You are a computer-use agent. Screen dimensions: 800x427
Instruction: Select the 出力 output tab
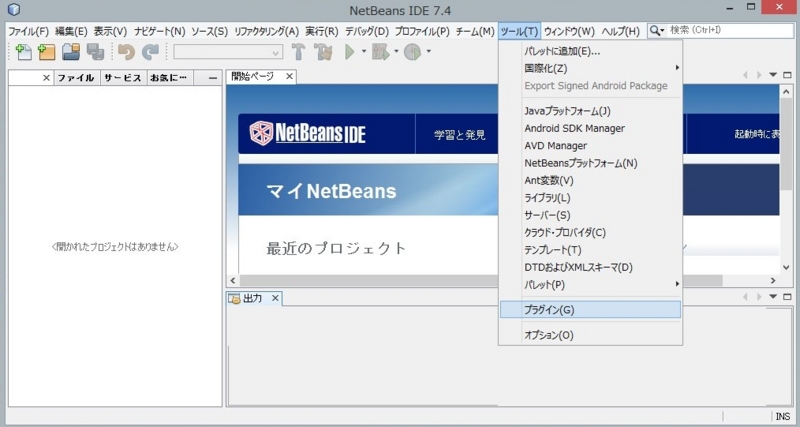click(253, 298)
